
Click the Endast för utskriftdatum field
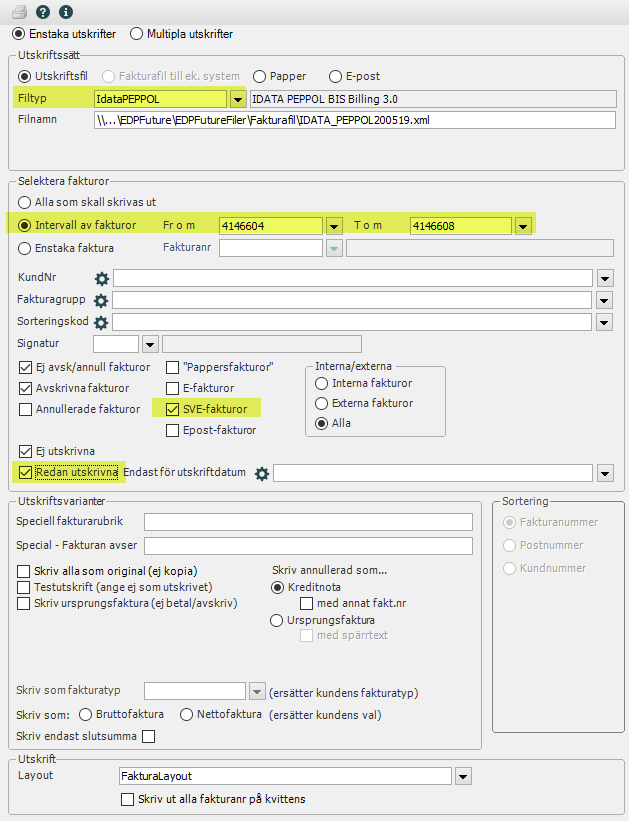point(433,473)
